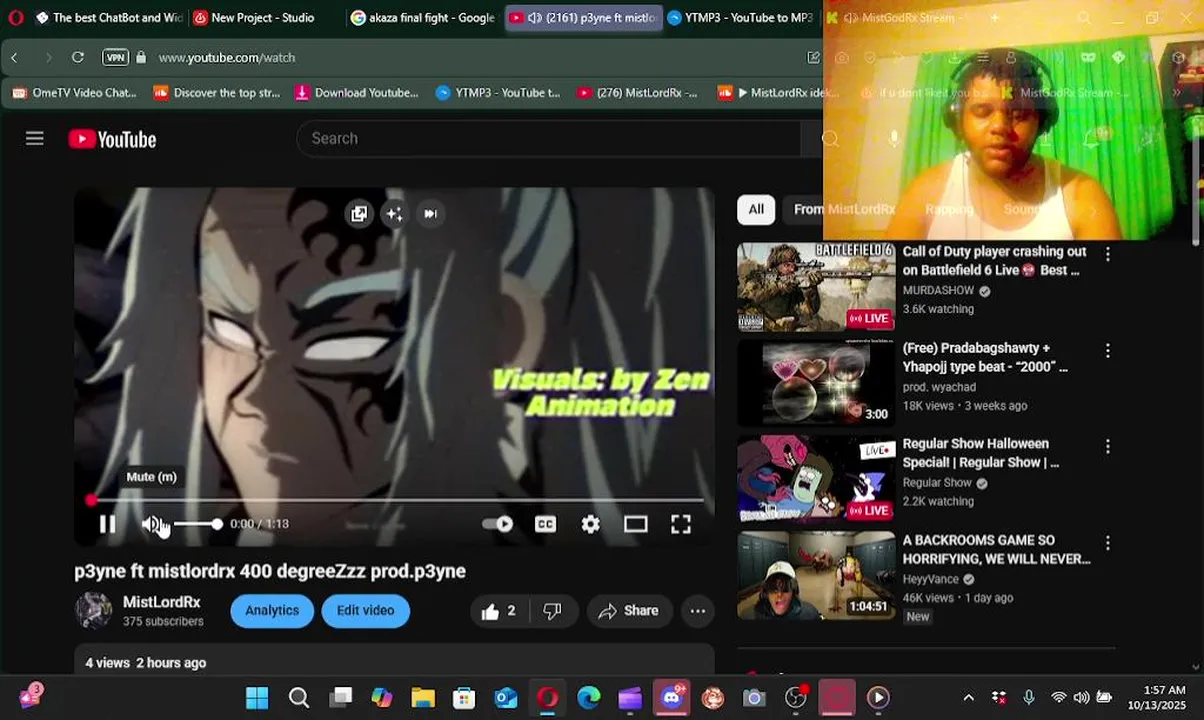Open MistLordRx channel name link
The image size is (1204, 720).
coord(161,602)
